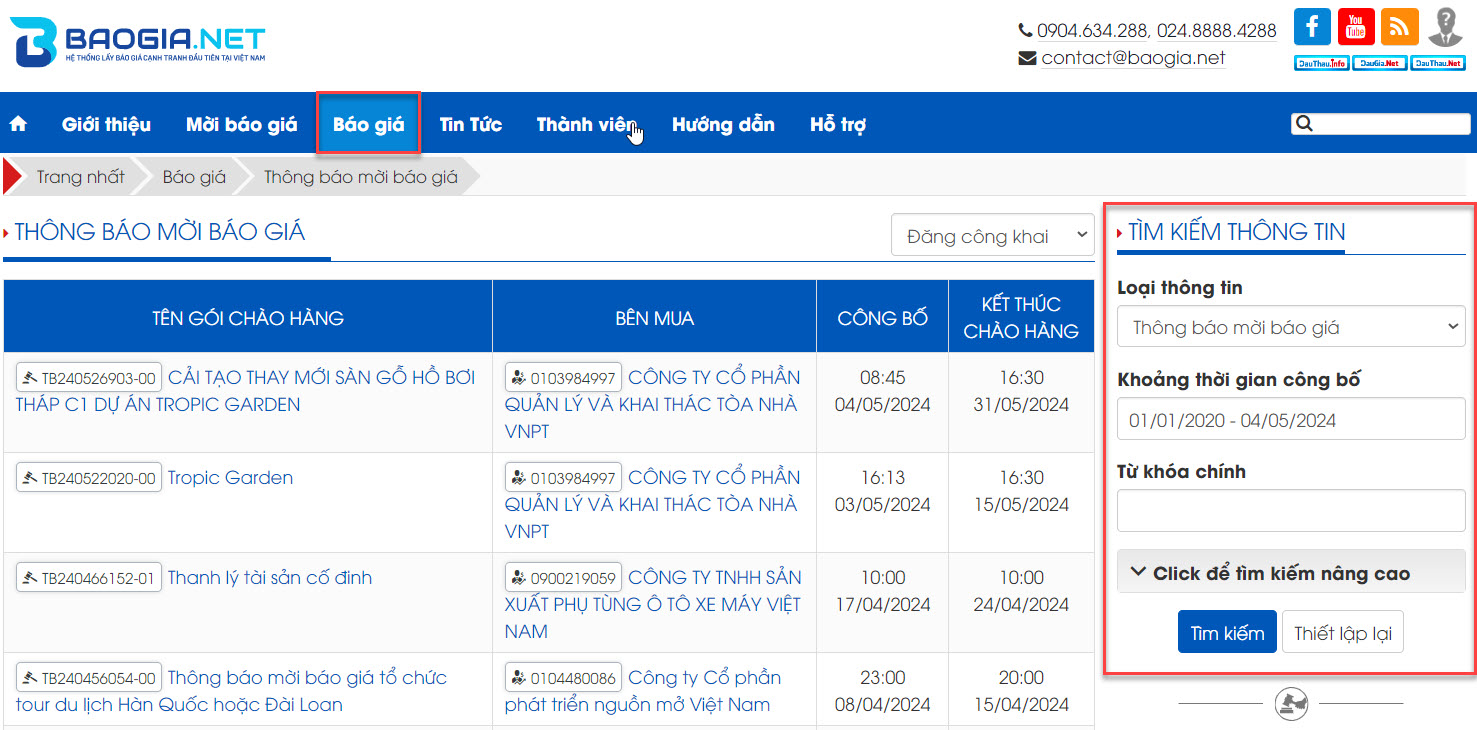The image size is (1477, 730).
Task: Click notice code badge TB240526903-00
Action: coord(89,378)
